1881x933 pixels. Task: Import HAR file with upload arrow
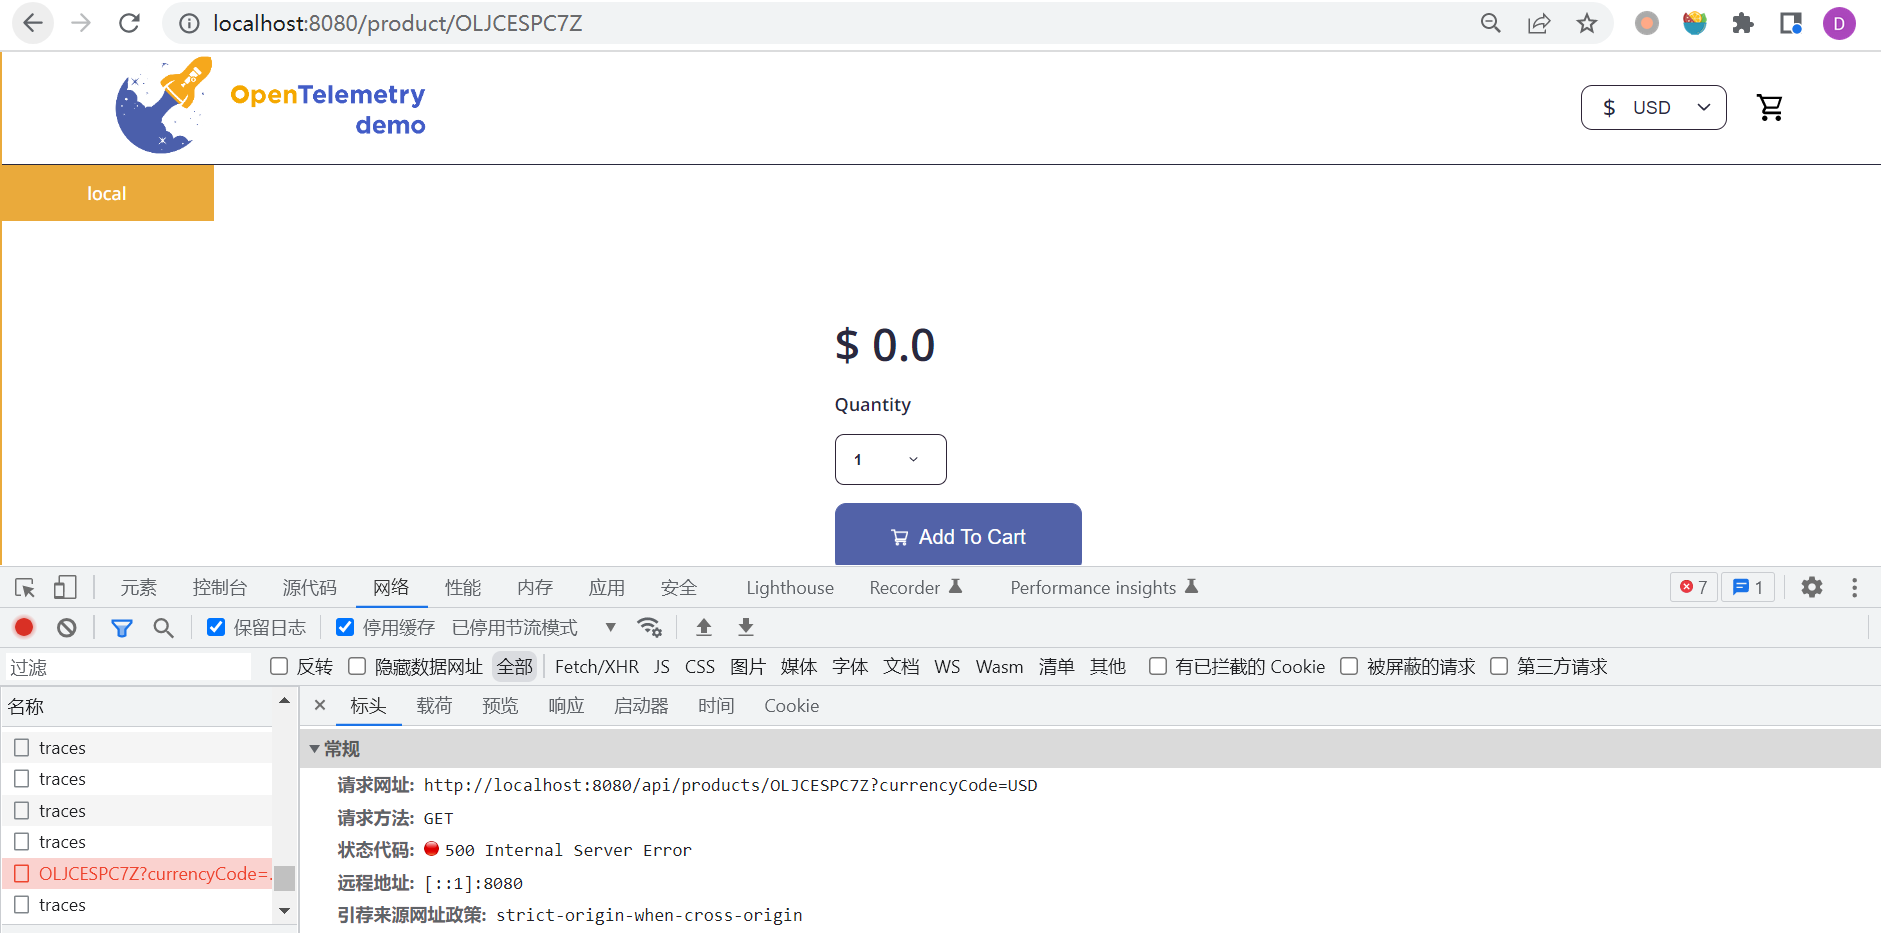click(x=704, y=627)
